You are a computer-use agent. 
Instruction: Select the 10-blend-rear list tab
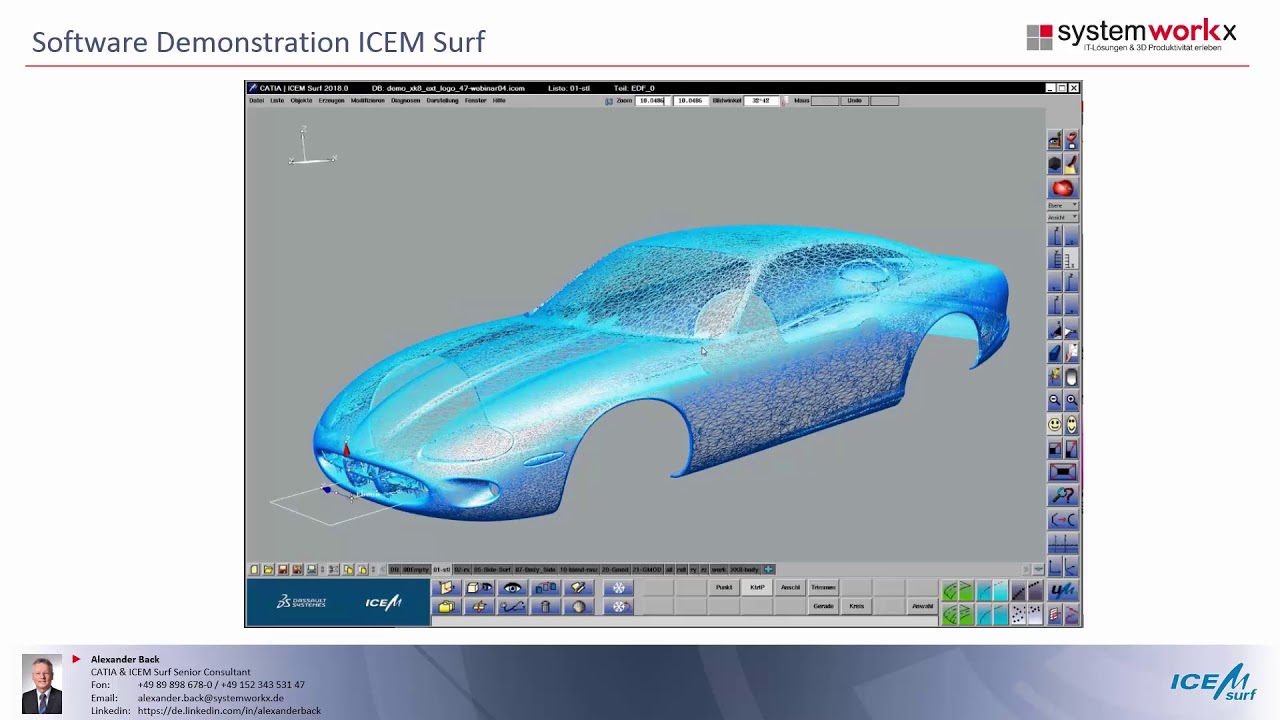[x=577, y=570]
